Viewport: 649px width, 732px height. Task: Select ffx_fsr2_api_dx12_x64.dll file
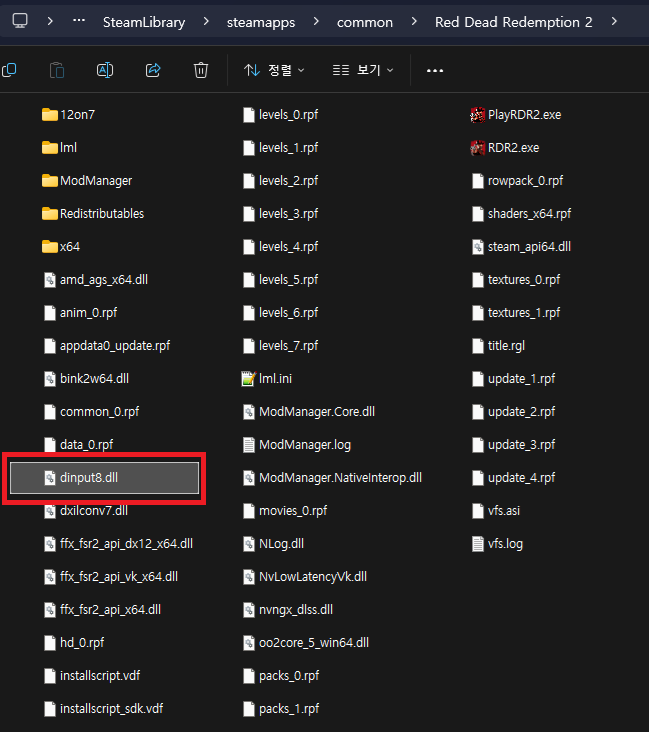[118, 544]
